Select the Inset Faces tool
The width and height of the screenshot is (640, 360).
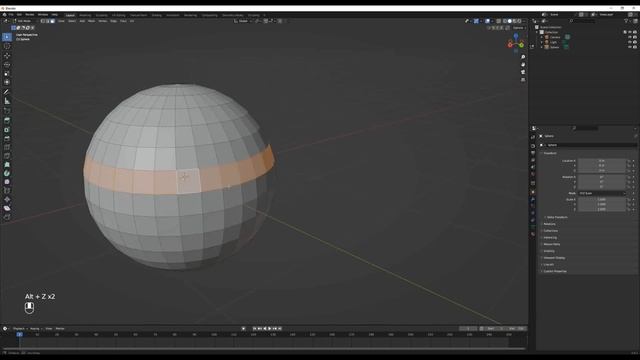click(x=7, y=130)
